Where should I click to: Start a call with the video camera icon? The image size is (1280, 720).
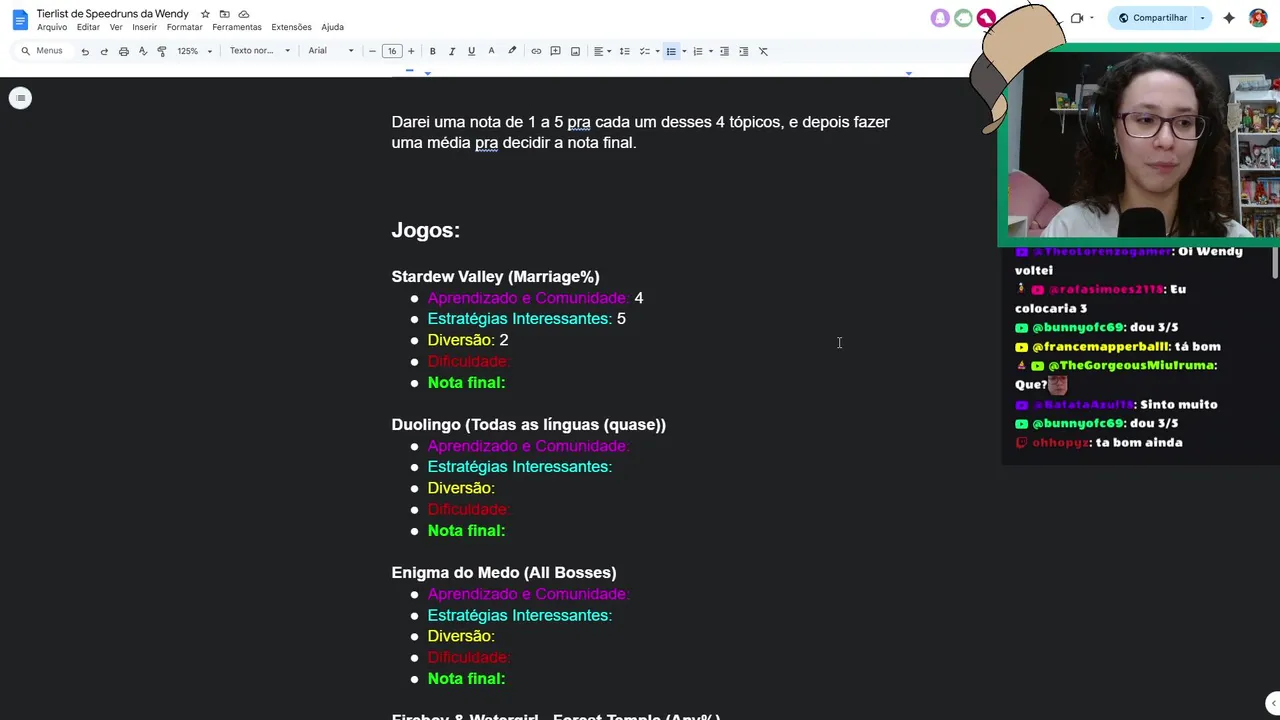[x=1077, y=18]
